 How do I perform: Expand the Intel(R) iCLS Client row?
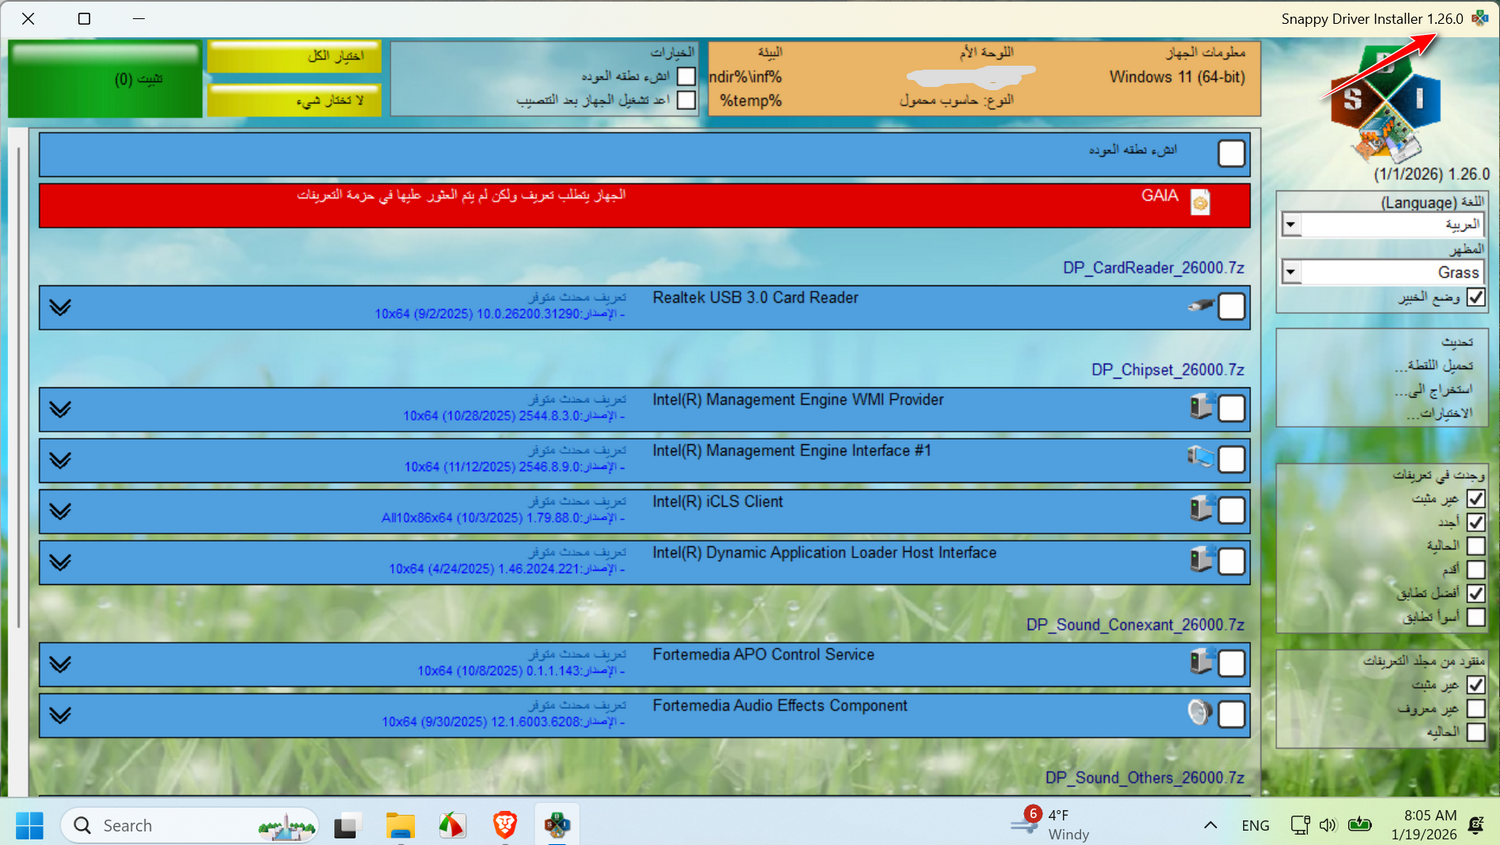click(x=60, y=511)
